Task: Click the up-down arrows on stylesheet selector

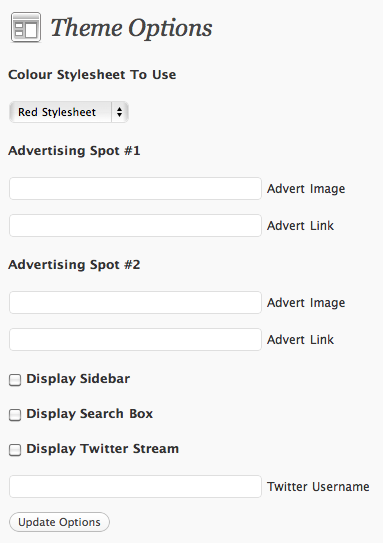Action: [x=119, y=112]
